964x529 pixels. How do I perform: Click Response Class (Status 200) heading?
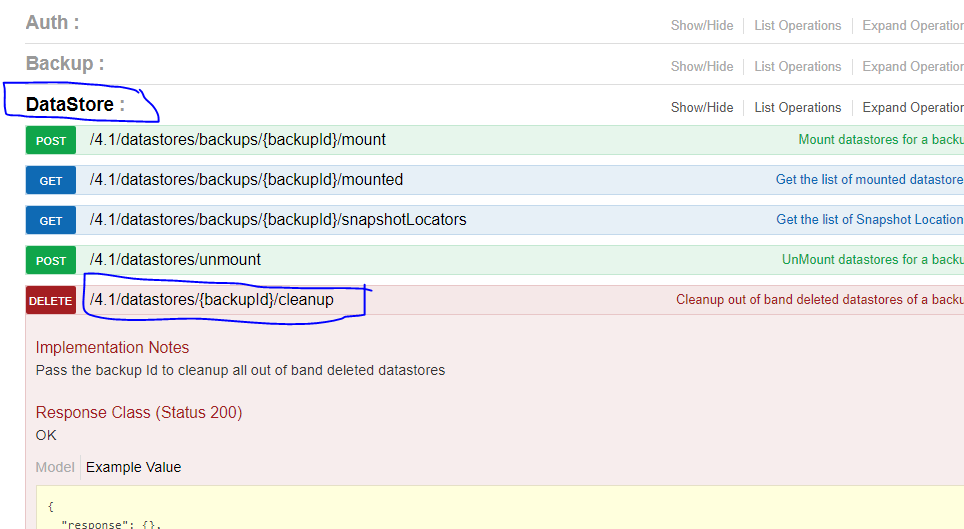tap(139, 412)
